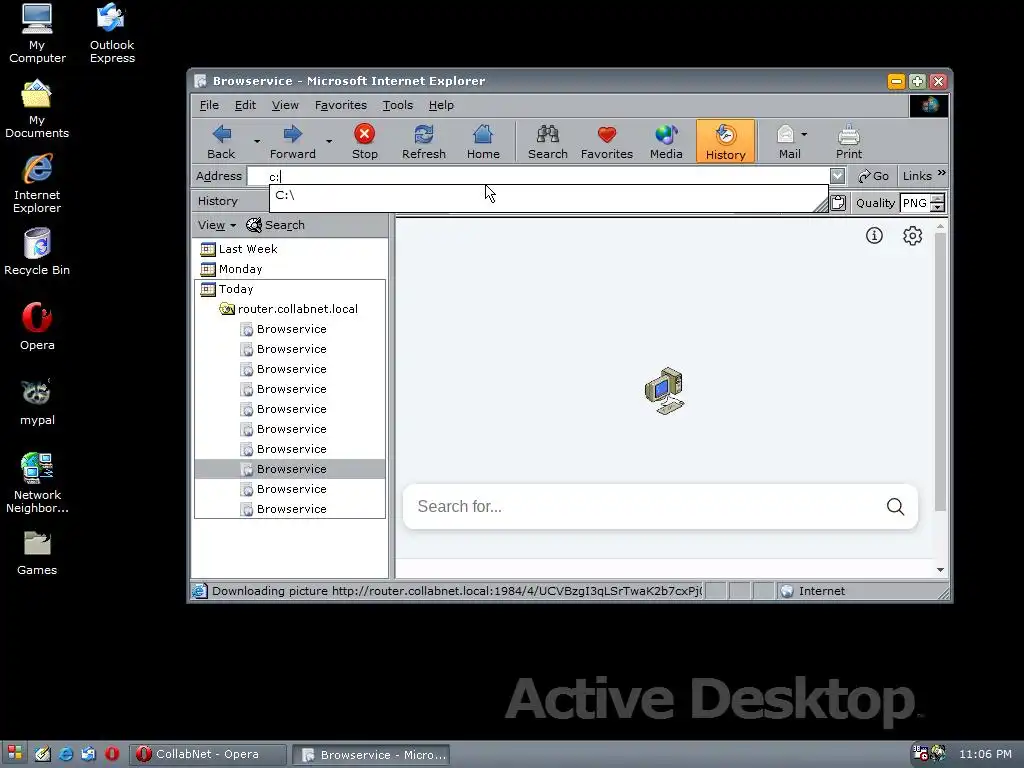The image size is (1024, 768).
Task: Click the Back toolbar button
Action: pos(221,141)
